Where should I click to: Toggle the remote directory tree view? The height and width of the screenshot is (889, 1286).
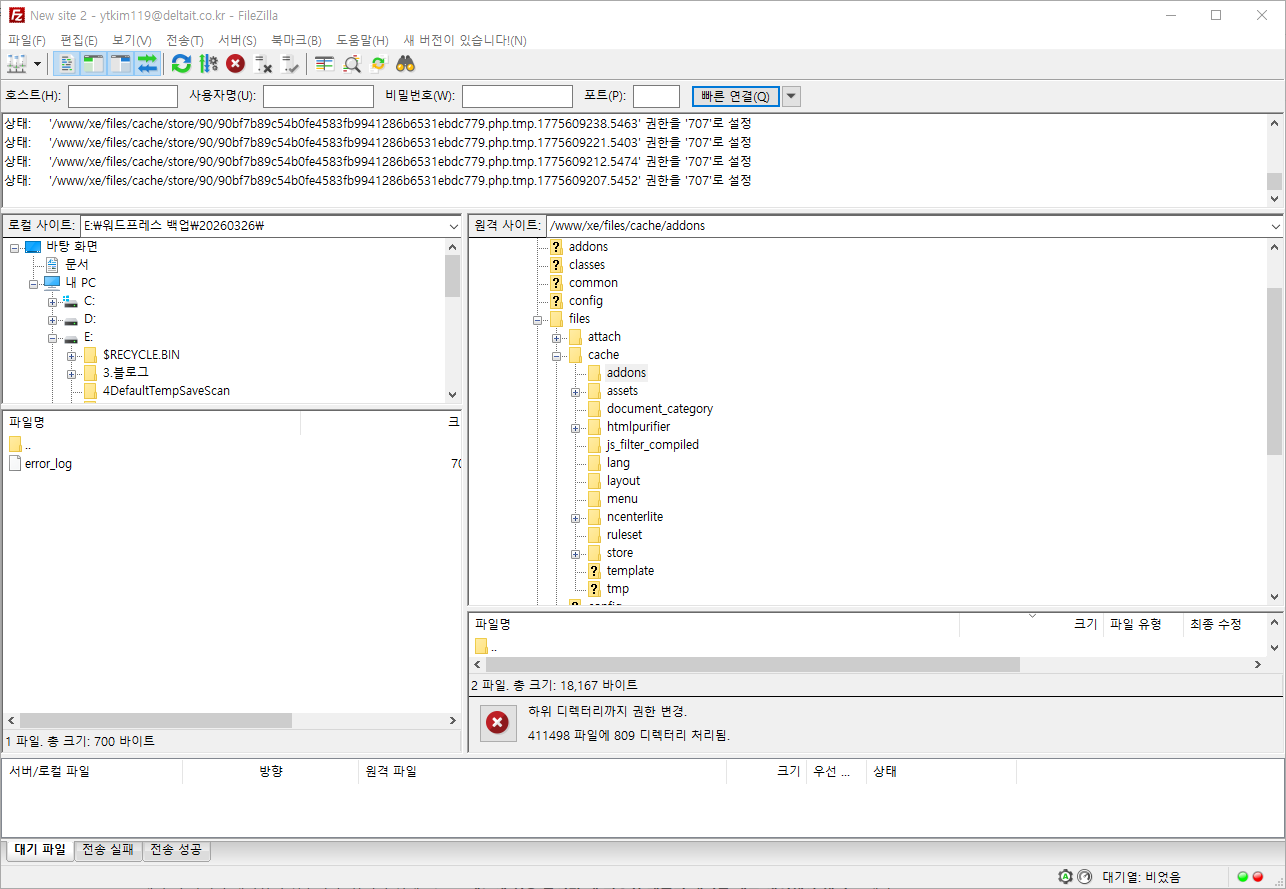[x=121, y=64]
